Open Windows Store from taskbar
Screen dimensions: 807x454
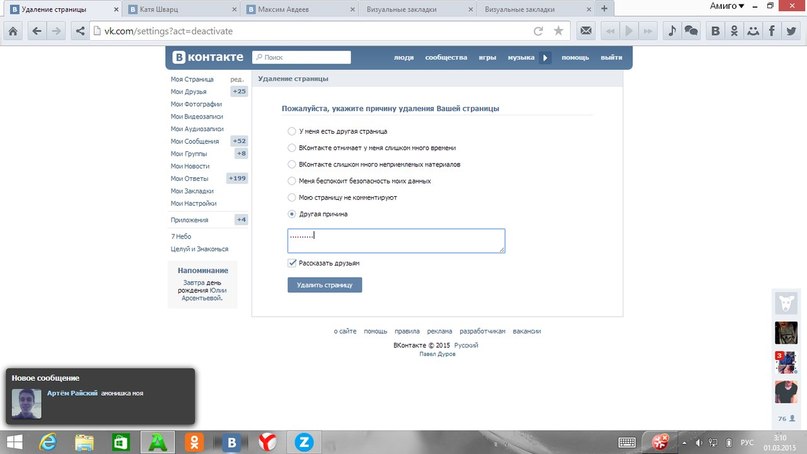click(x=121, y=442)
